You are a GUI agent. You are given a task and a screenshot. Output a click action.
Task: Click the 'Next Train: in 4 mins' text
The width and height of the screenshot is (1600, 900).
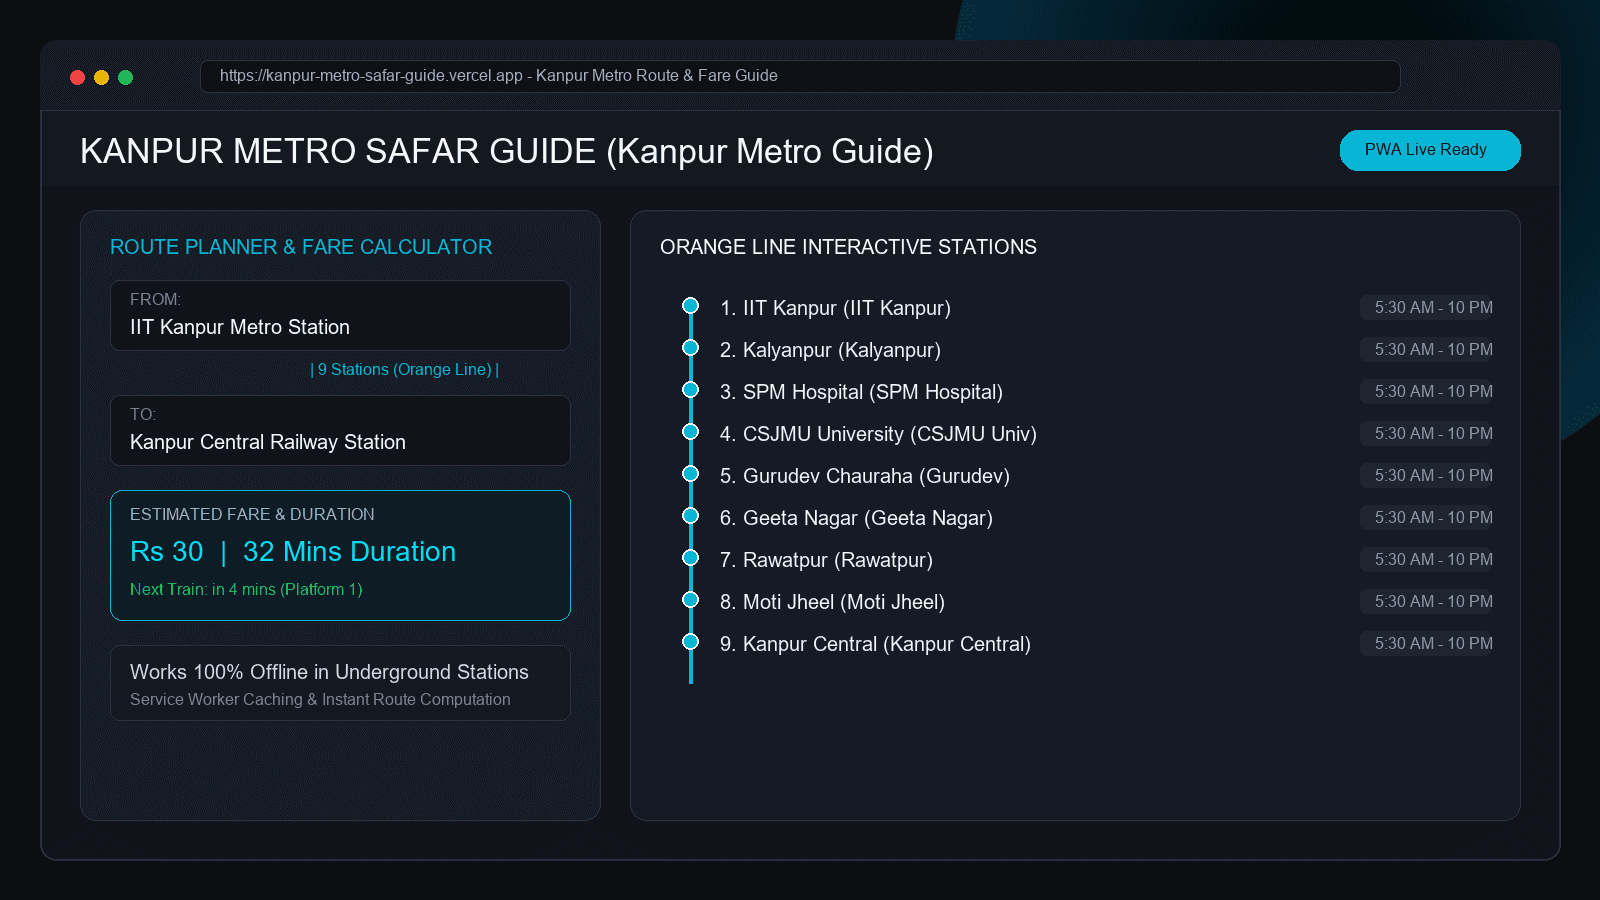(246, 589)
